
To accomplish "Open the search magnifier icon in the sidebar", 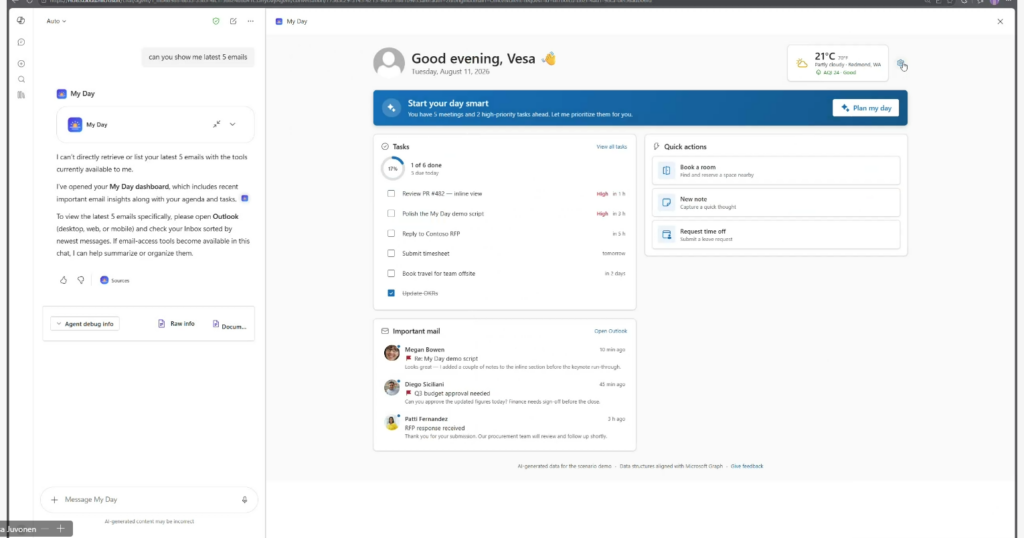I will pos(21,80).
